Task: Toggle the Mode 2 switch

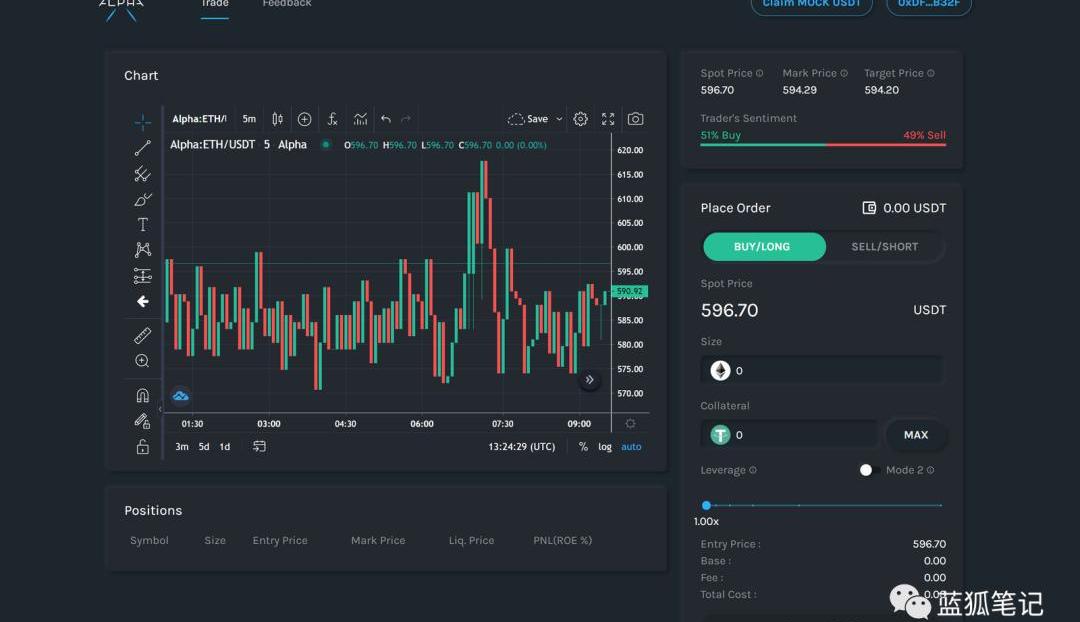Action: click(x=869, y=470)
